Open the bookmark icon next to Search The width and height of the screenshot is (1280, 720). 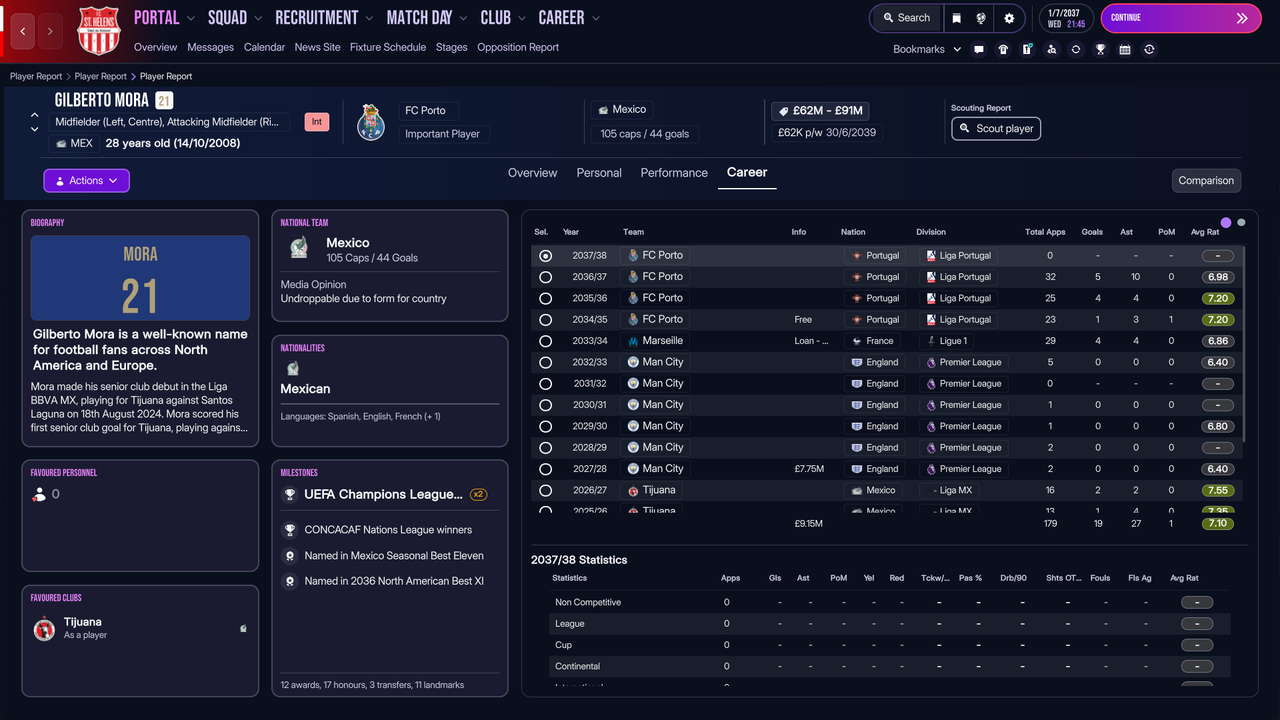click(x=957, y=18)
